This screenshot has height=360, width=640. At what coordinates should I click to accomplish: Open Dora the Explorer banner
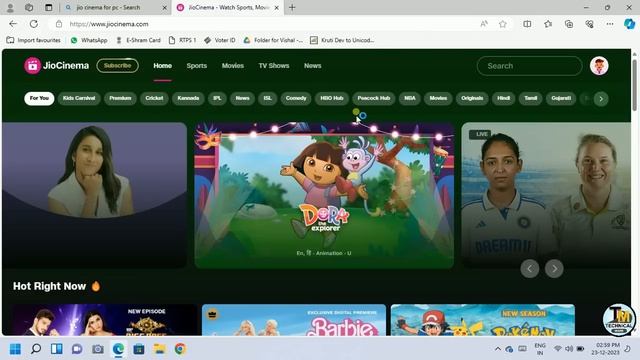click(324, 195)
